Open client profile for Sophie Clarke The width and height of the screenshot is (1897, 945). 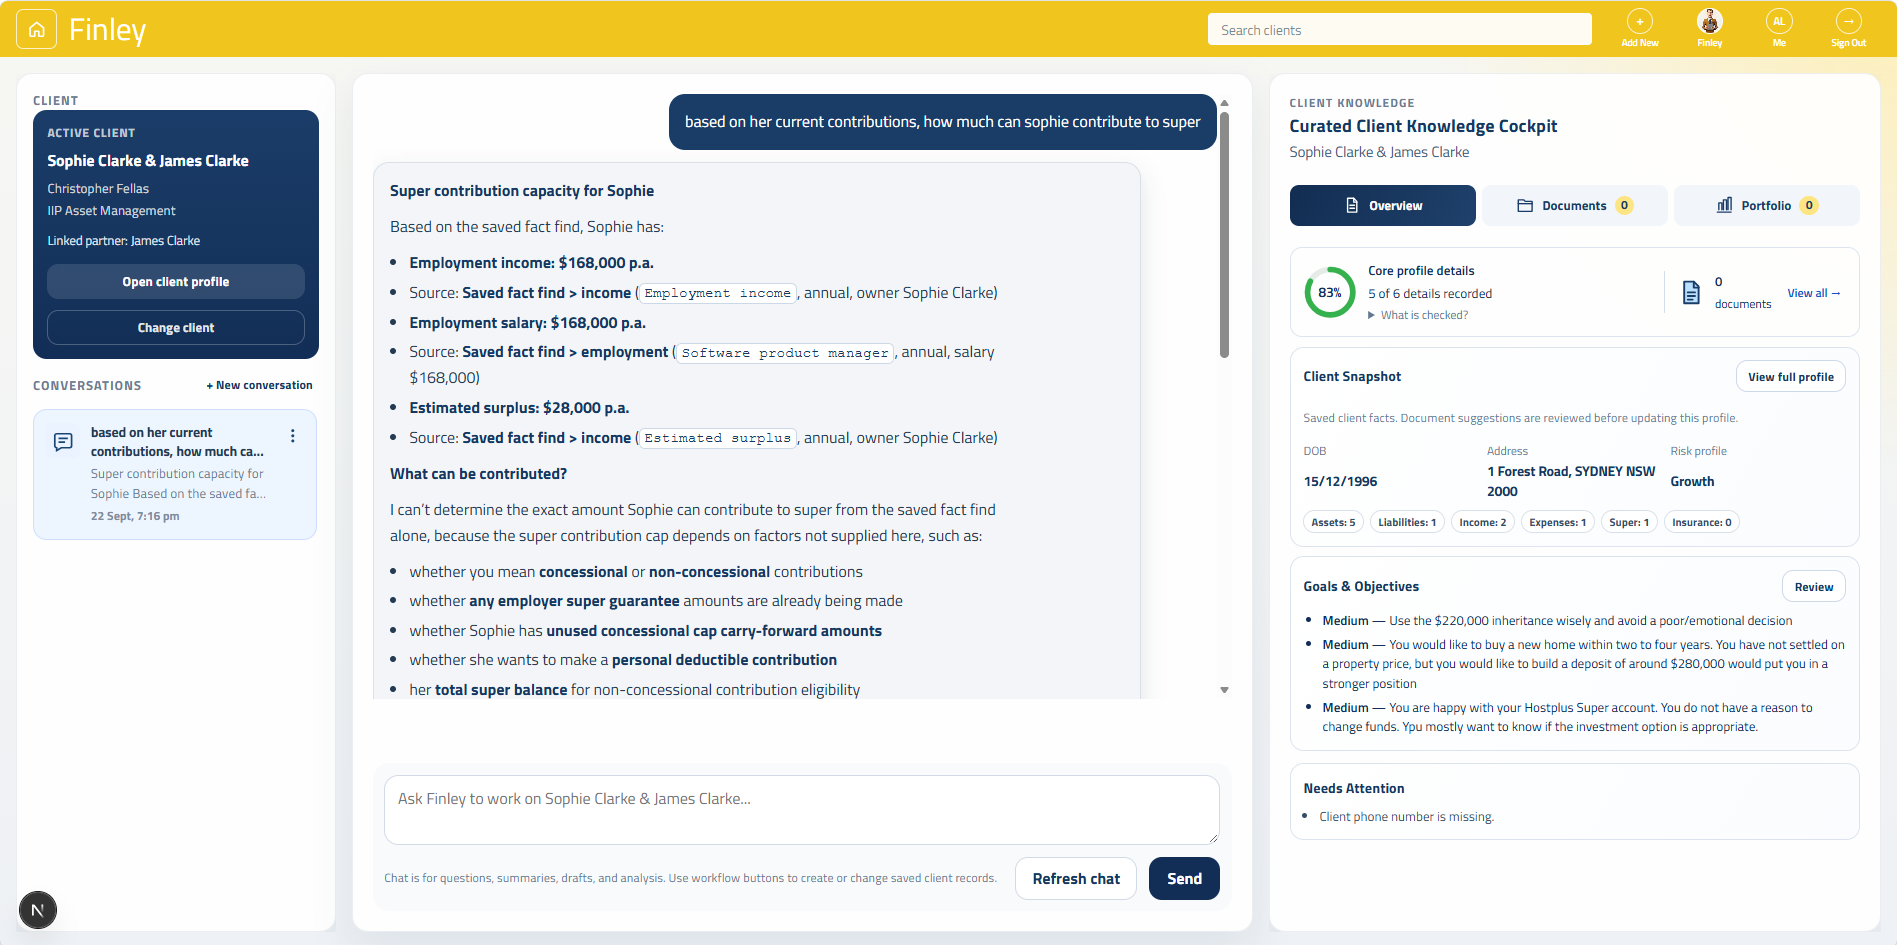point(176,282)
